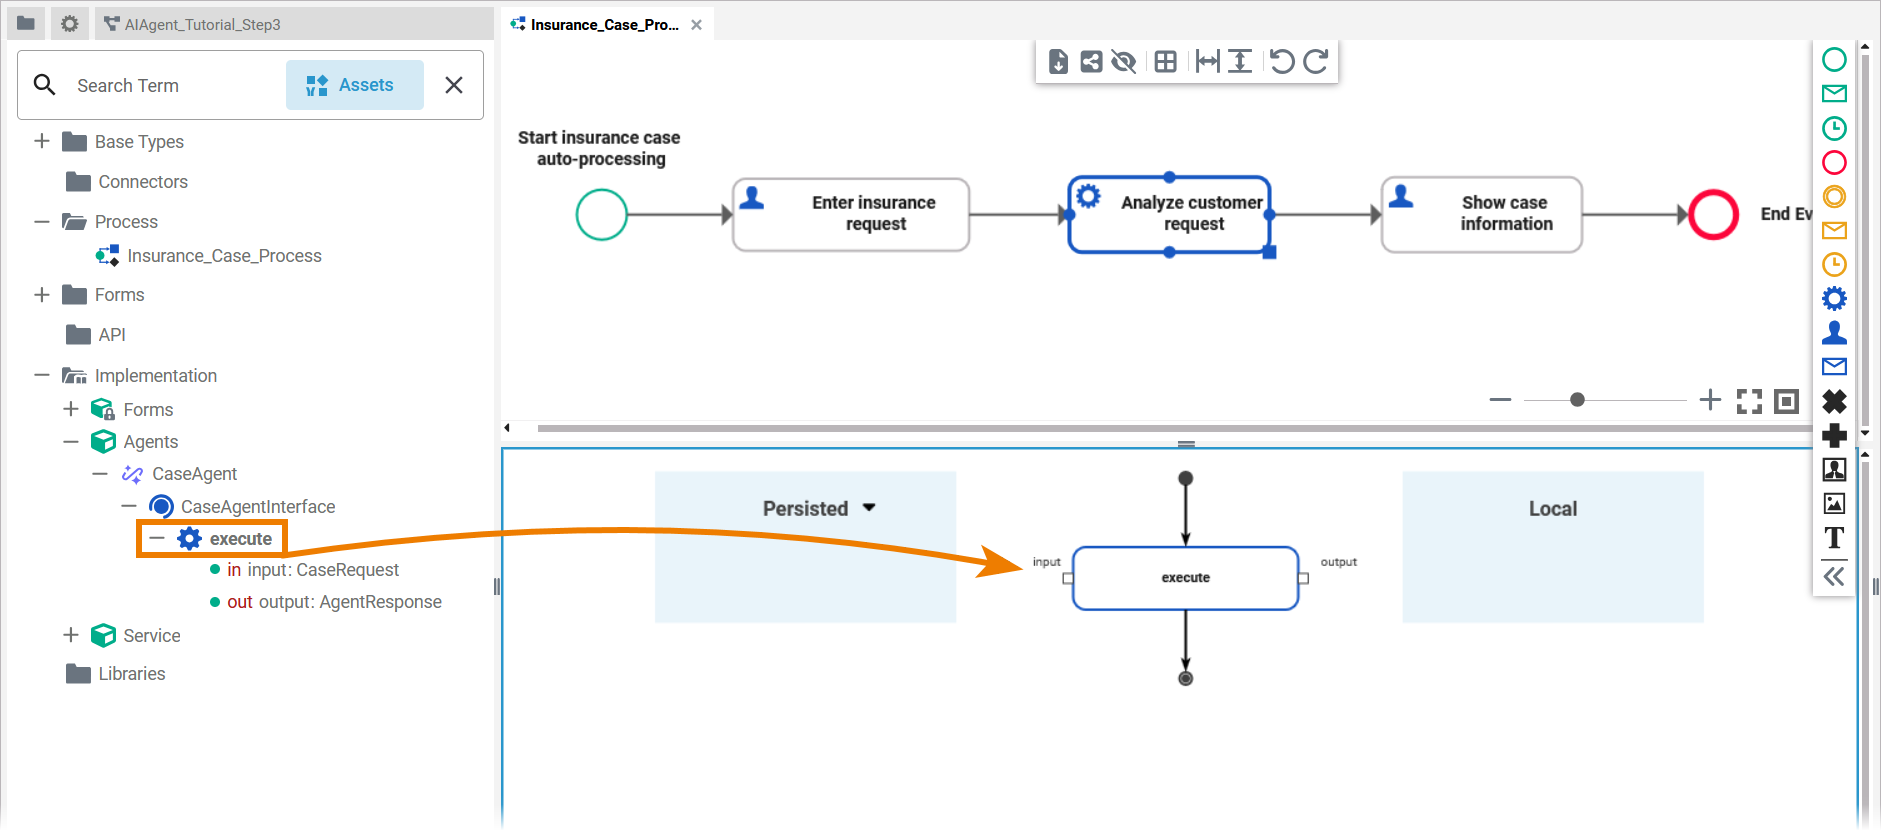Open settings via the gear icon at top-left
The height and width of the screenshot is (831, 1881).
(69, 23)
